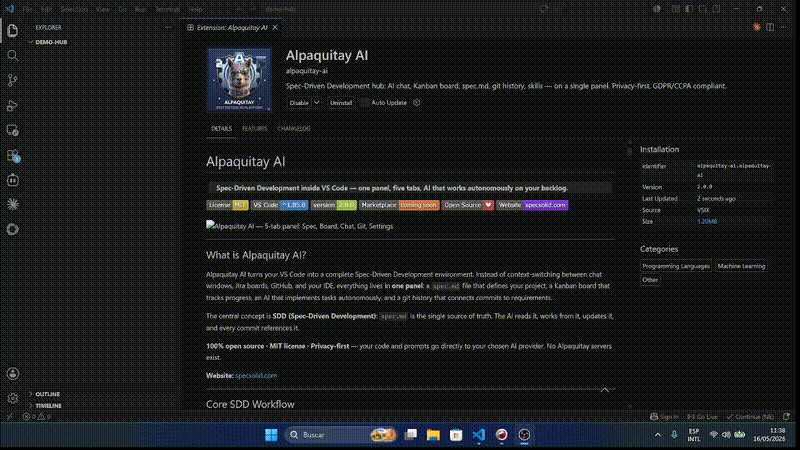The width and height of the screenshot is (800, 450).
Task: Open the Manage gear in the activity bar
Action: [12, 398]
